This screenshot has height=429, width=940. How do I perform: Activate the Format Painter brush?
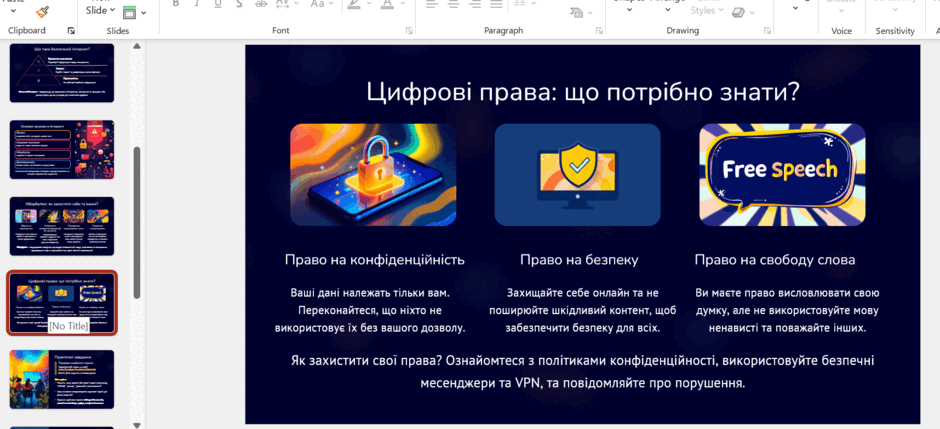42,10
